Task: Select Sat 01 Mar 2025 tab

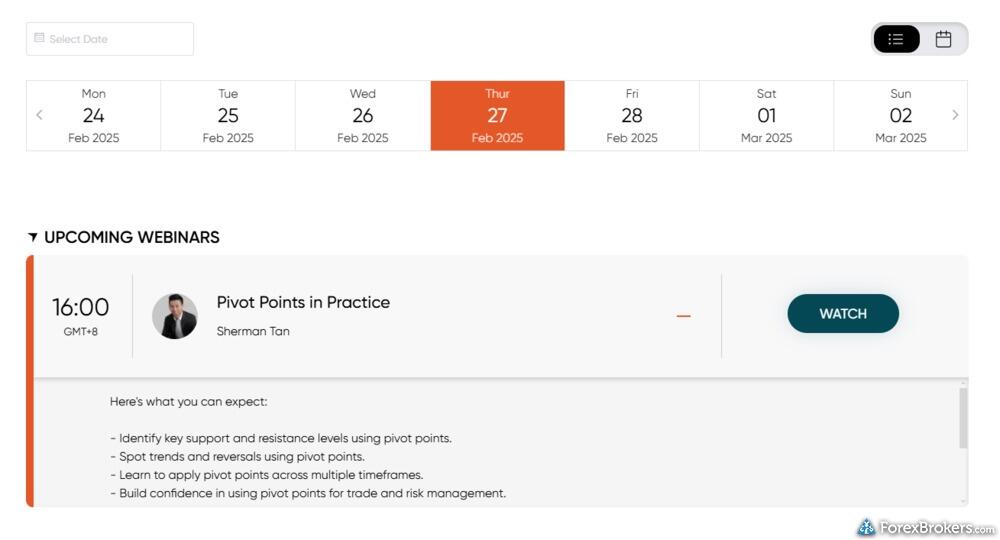Action: coord(767,115)
